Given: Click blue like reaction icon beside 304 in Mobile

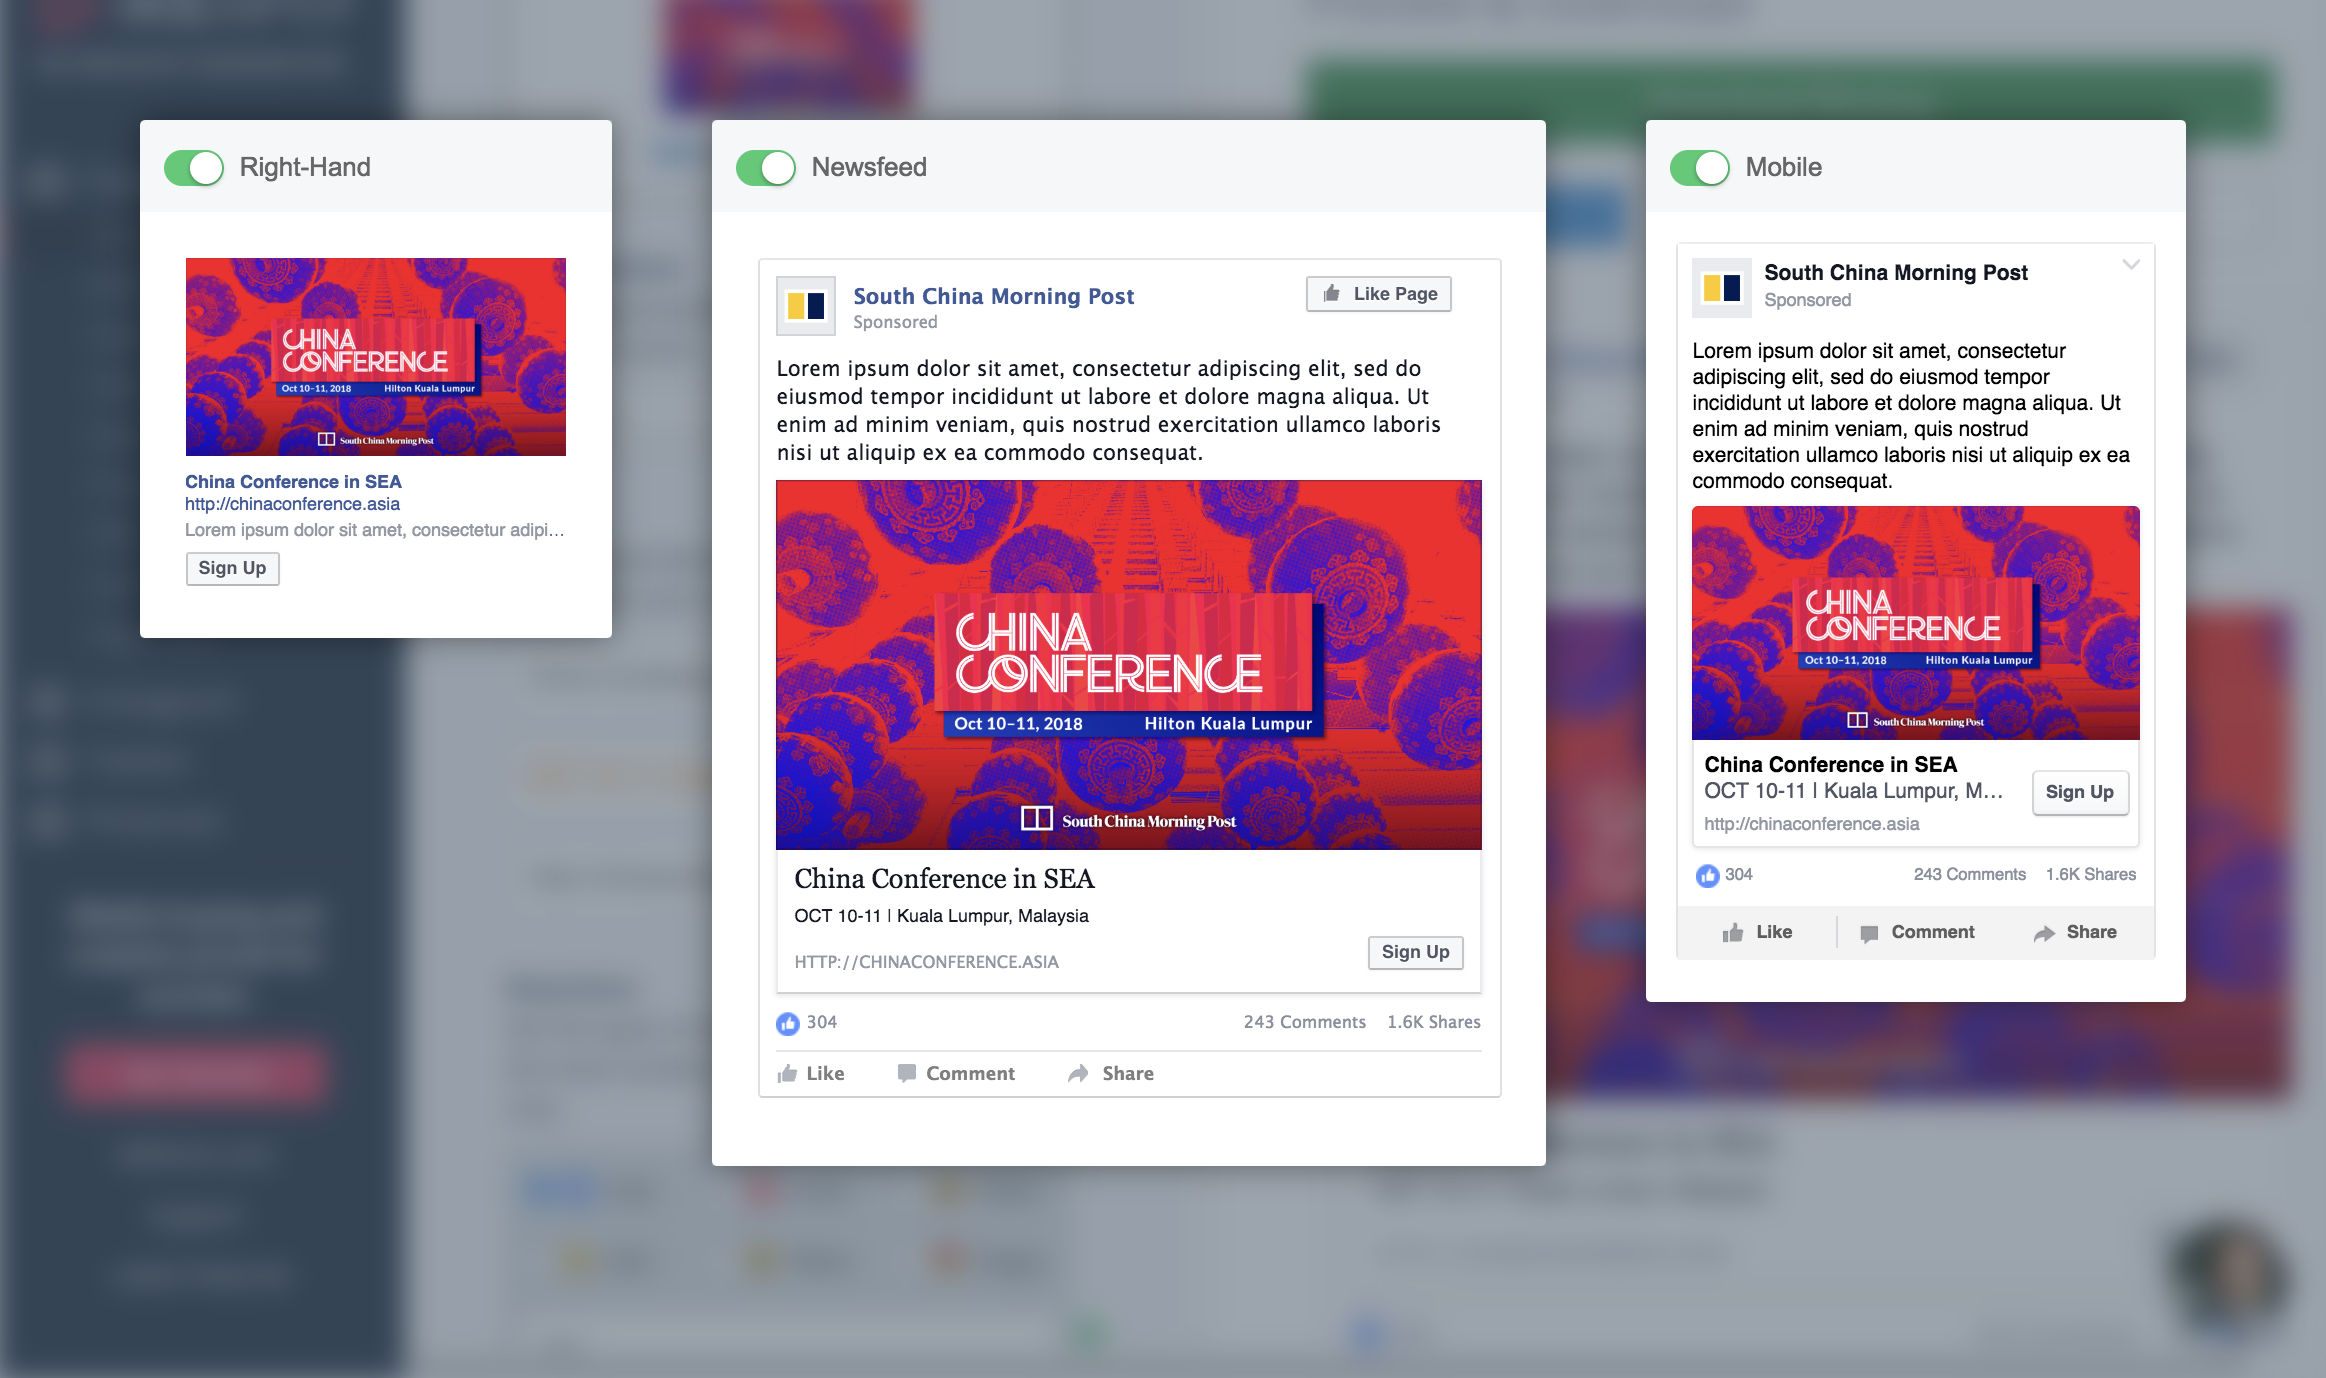Looking at the screenshot, I should click(1708, 876).
